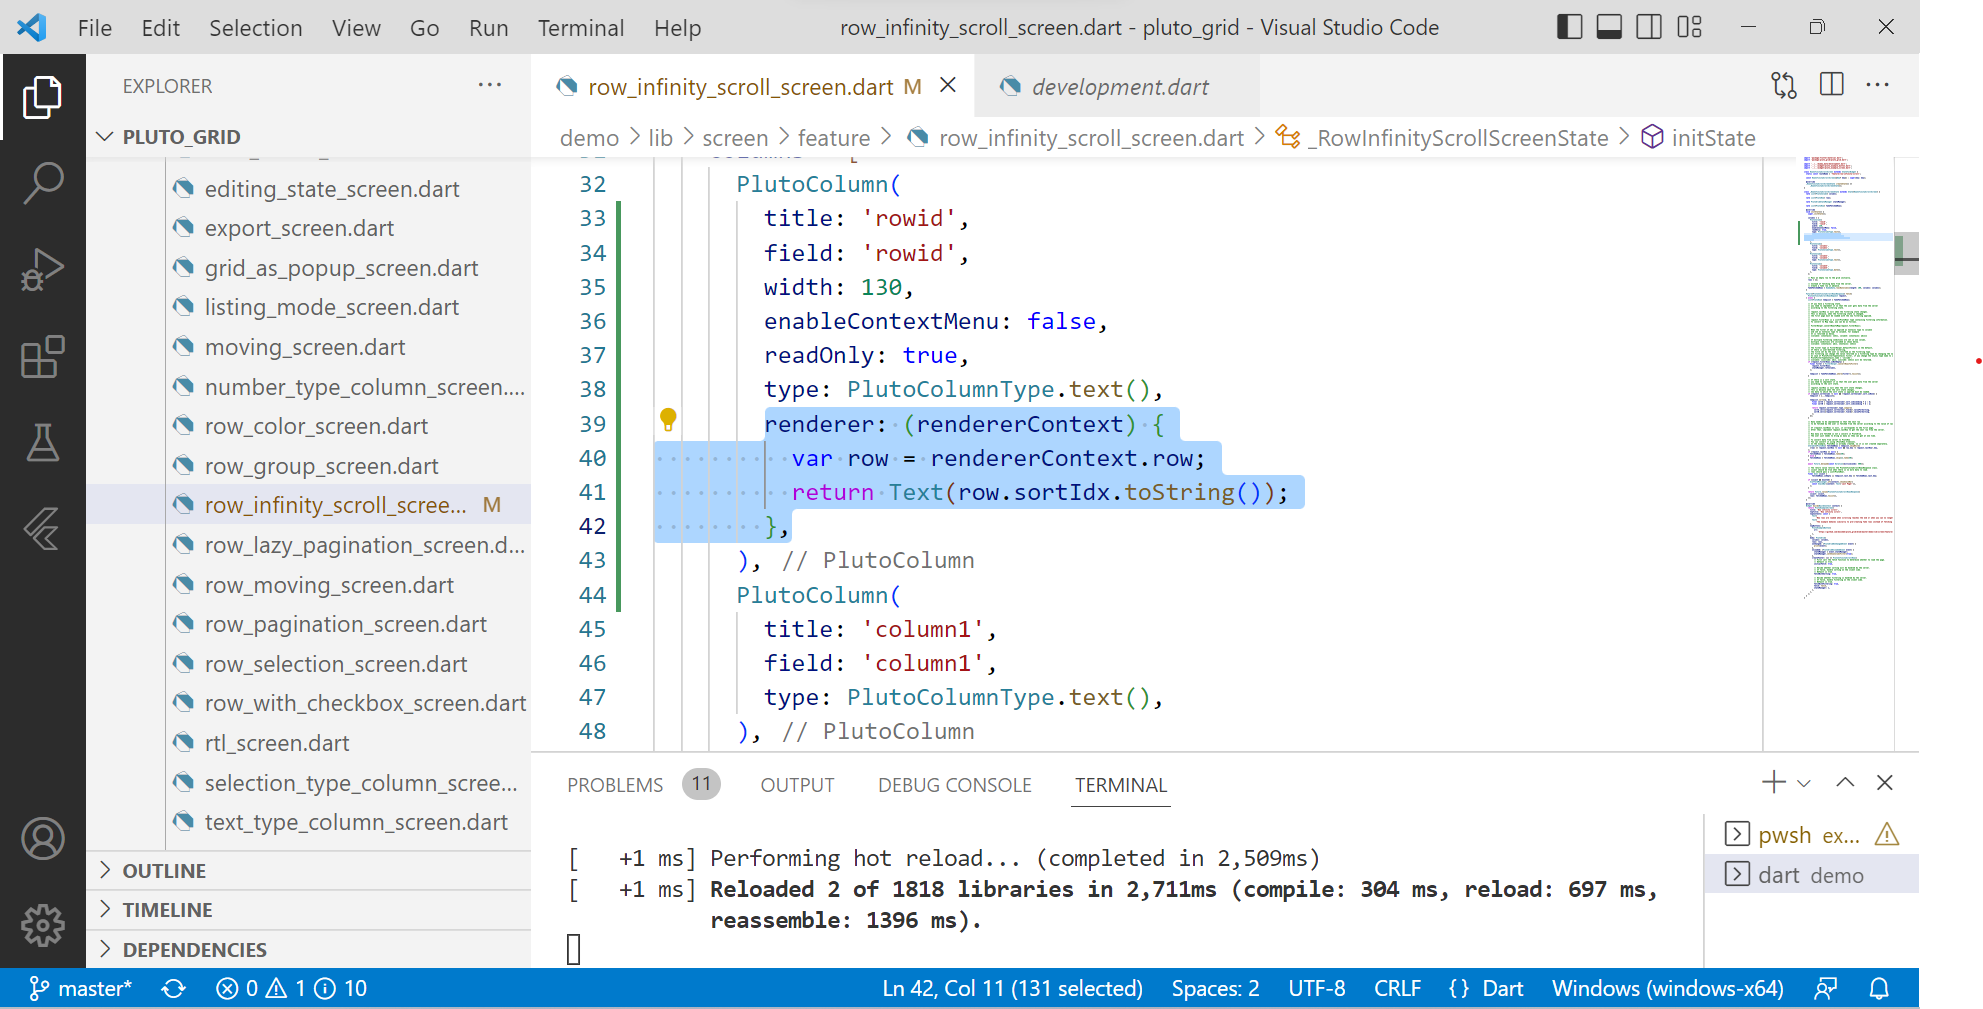The height and width of the screenshot is (1009, 1983).
Task: Open rtl_screen.dart file
Action: [x=277, y=743]
